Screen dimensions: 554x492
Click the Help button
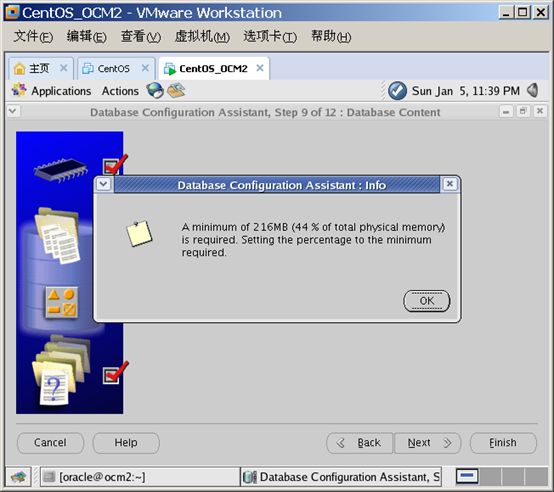(126, 443)
